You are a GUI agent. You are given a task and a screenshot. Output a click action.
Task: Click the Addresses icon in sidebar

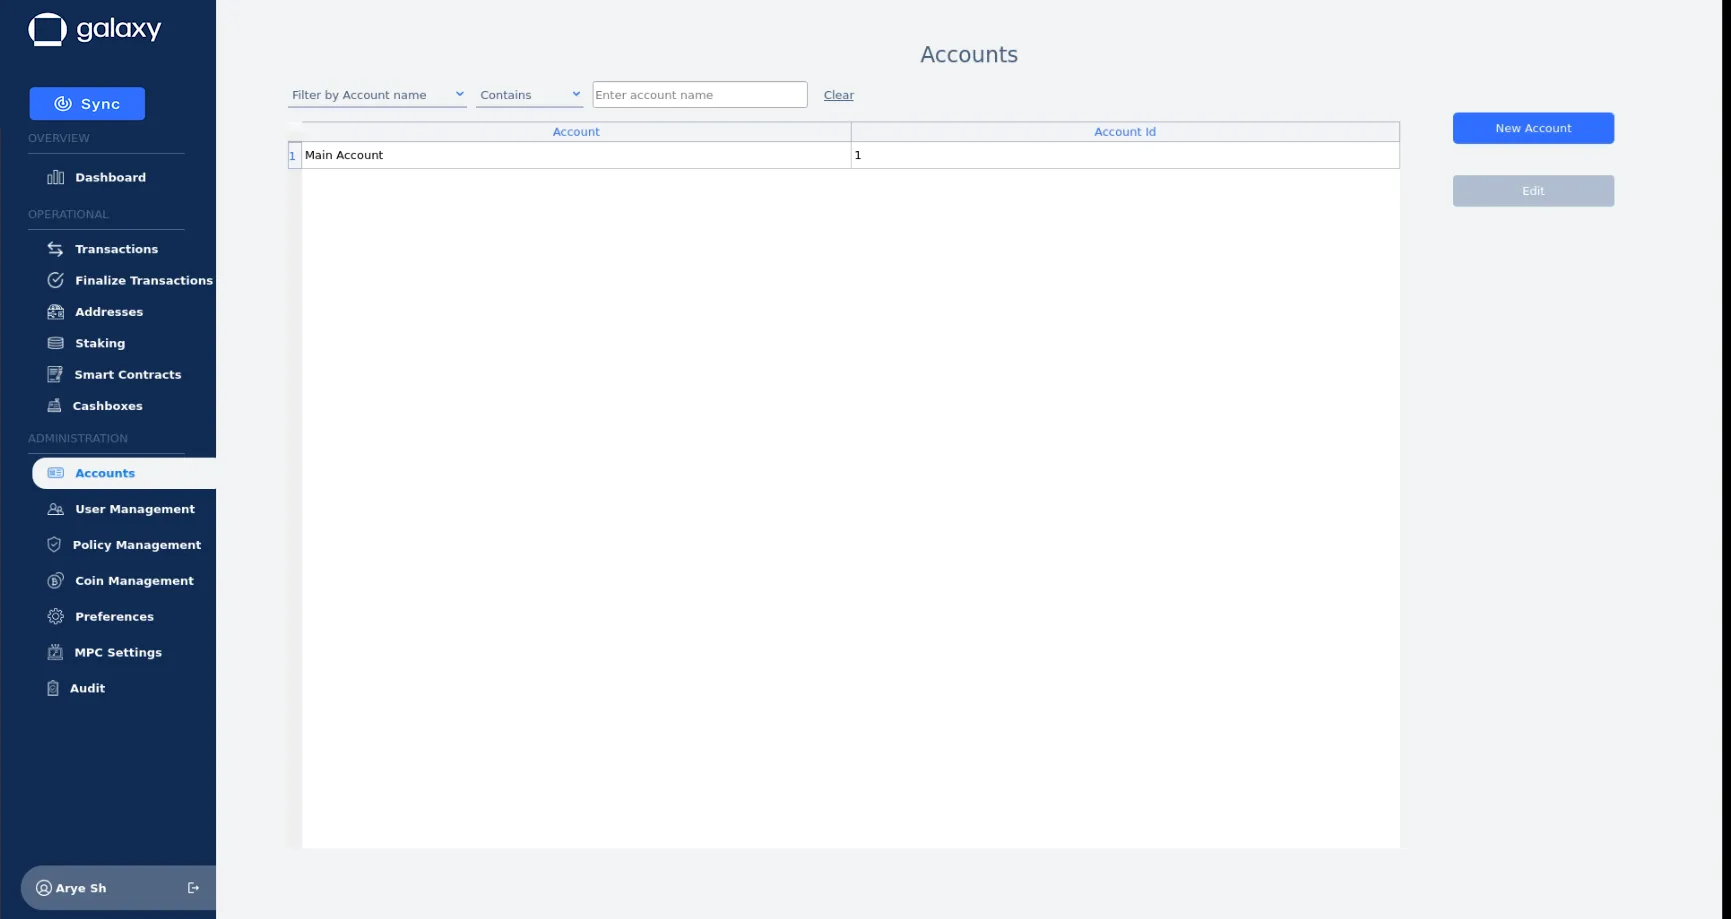click(x=56, y=312)
